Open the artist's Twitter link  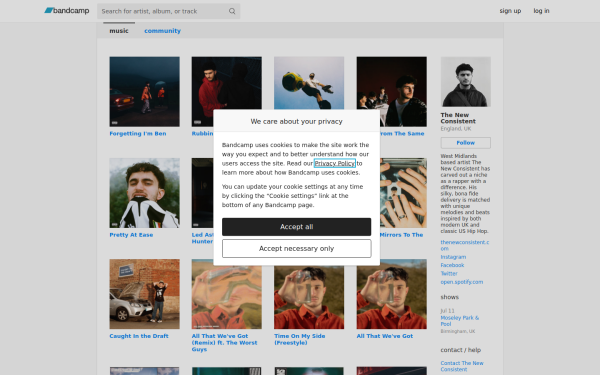pyautogui.click(x=449, y=274)
